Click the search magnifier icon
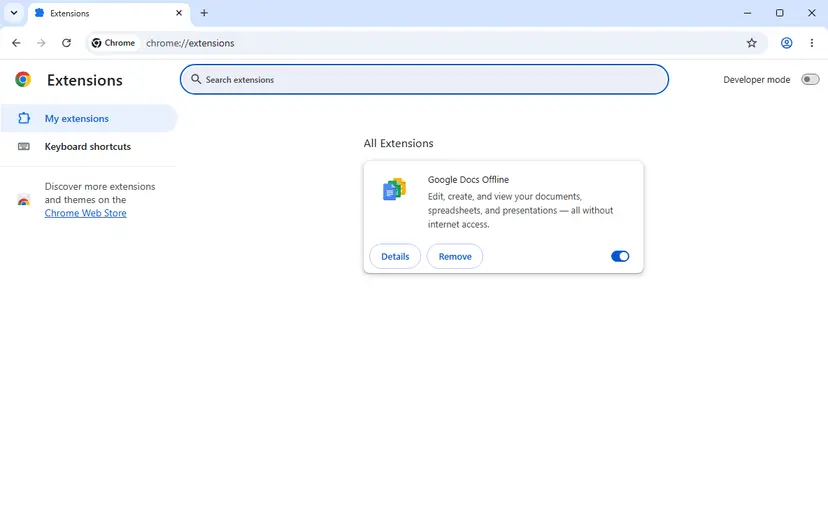Screen dimensions: 828x511 196,79
